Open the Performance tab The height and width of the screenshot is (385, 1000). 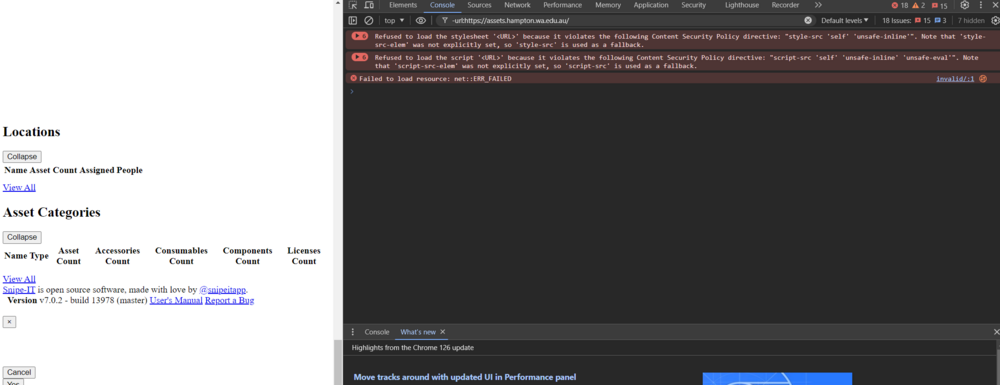[x=562, y=5]
